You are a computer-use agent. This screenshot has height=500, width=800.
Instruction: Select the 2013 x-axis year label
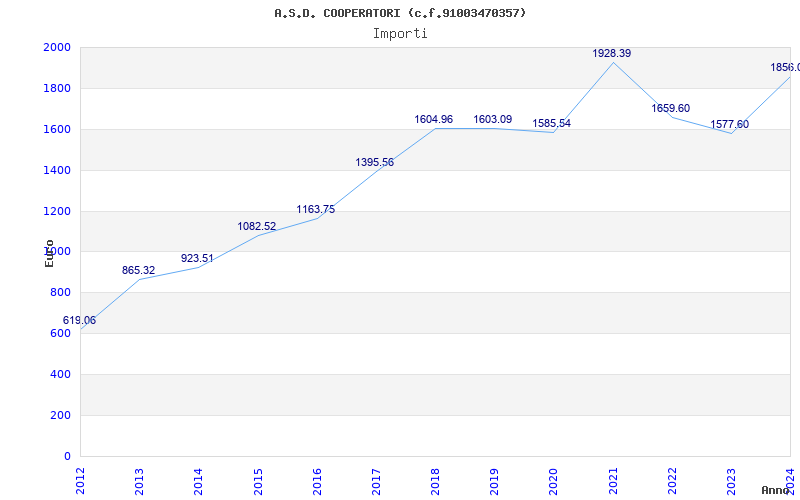tap(139, 479)
